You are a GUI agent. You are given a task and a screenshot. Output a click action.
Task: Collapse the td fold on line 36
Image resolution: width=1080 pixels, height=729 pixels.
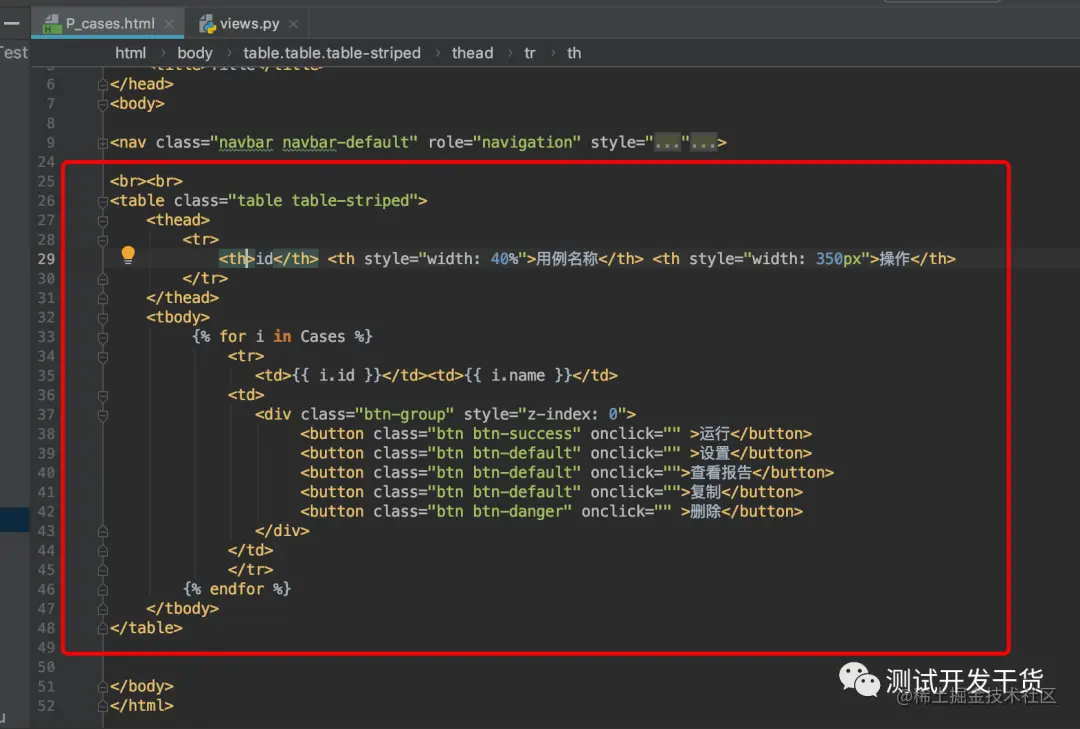[103, 396]
